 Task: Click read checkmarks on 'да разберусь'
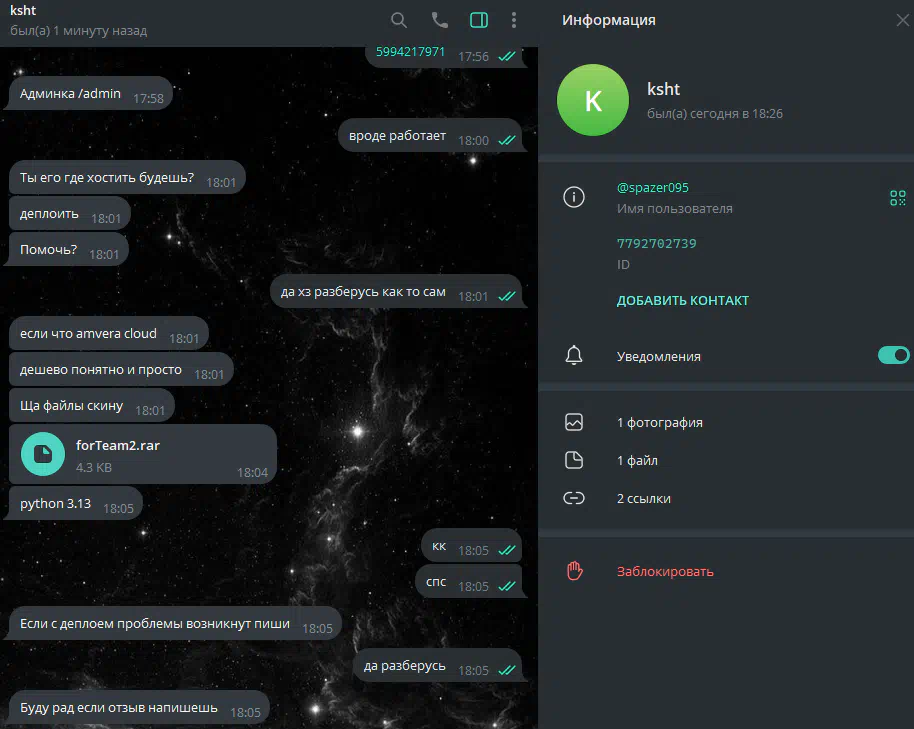point(507,670)
